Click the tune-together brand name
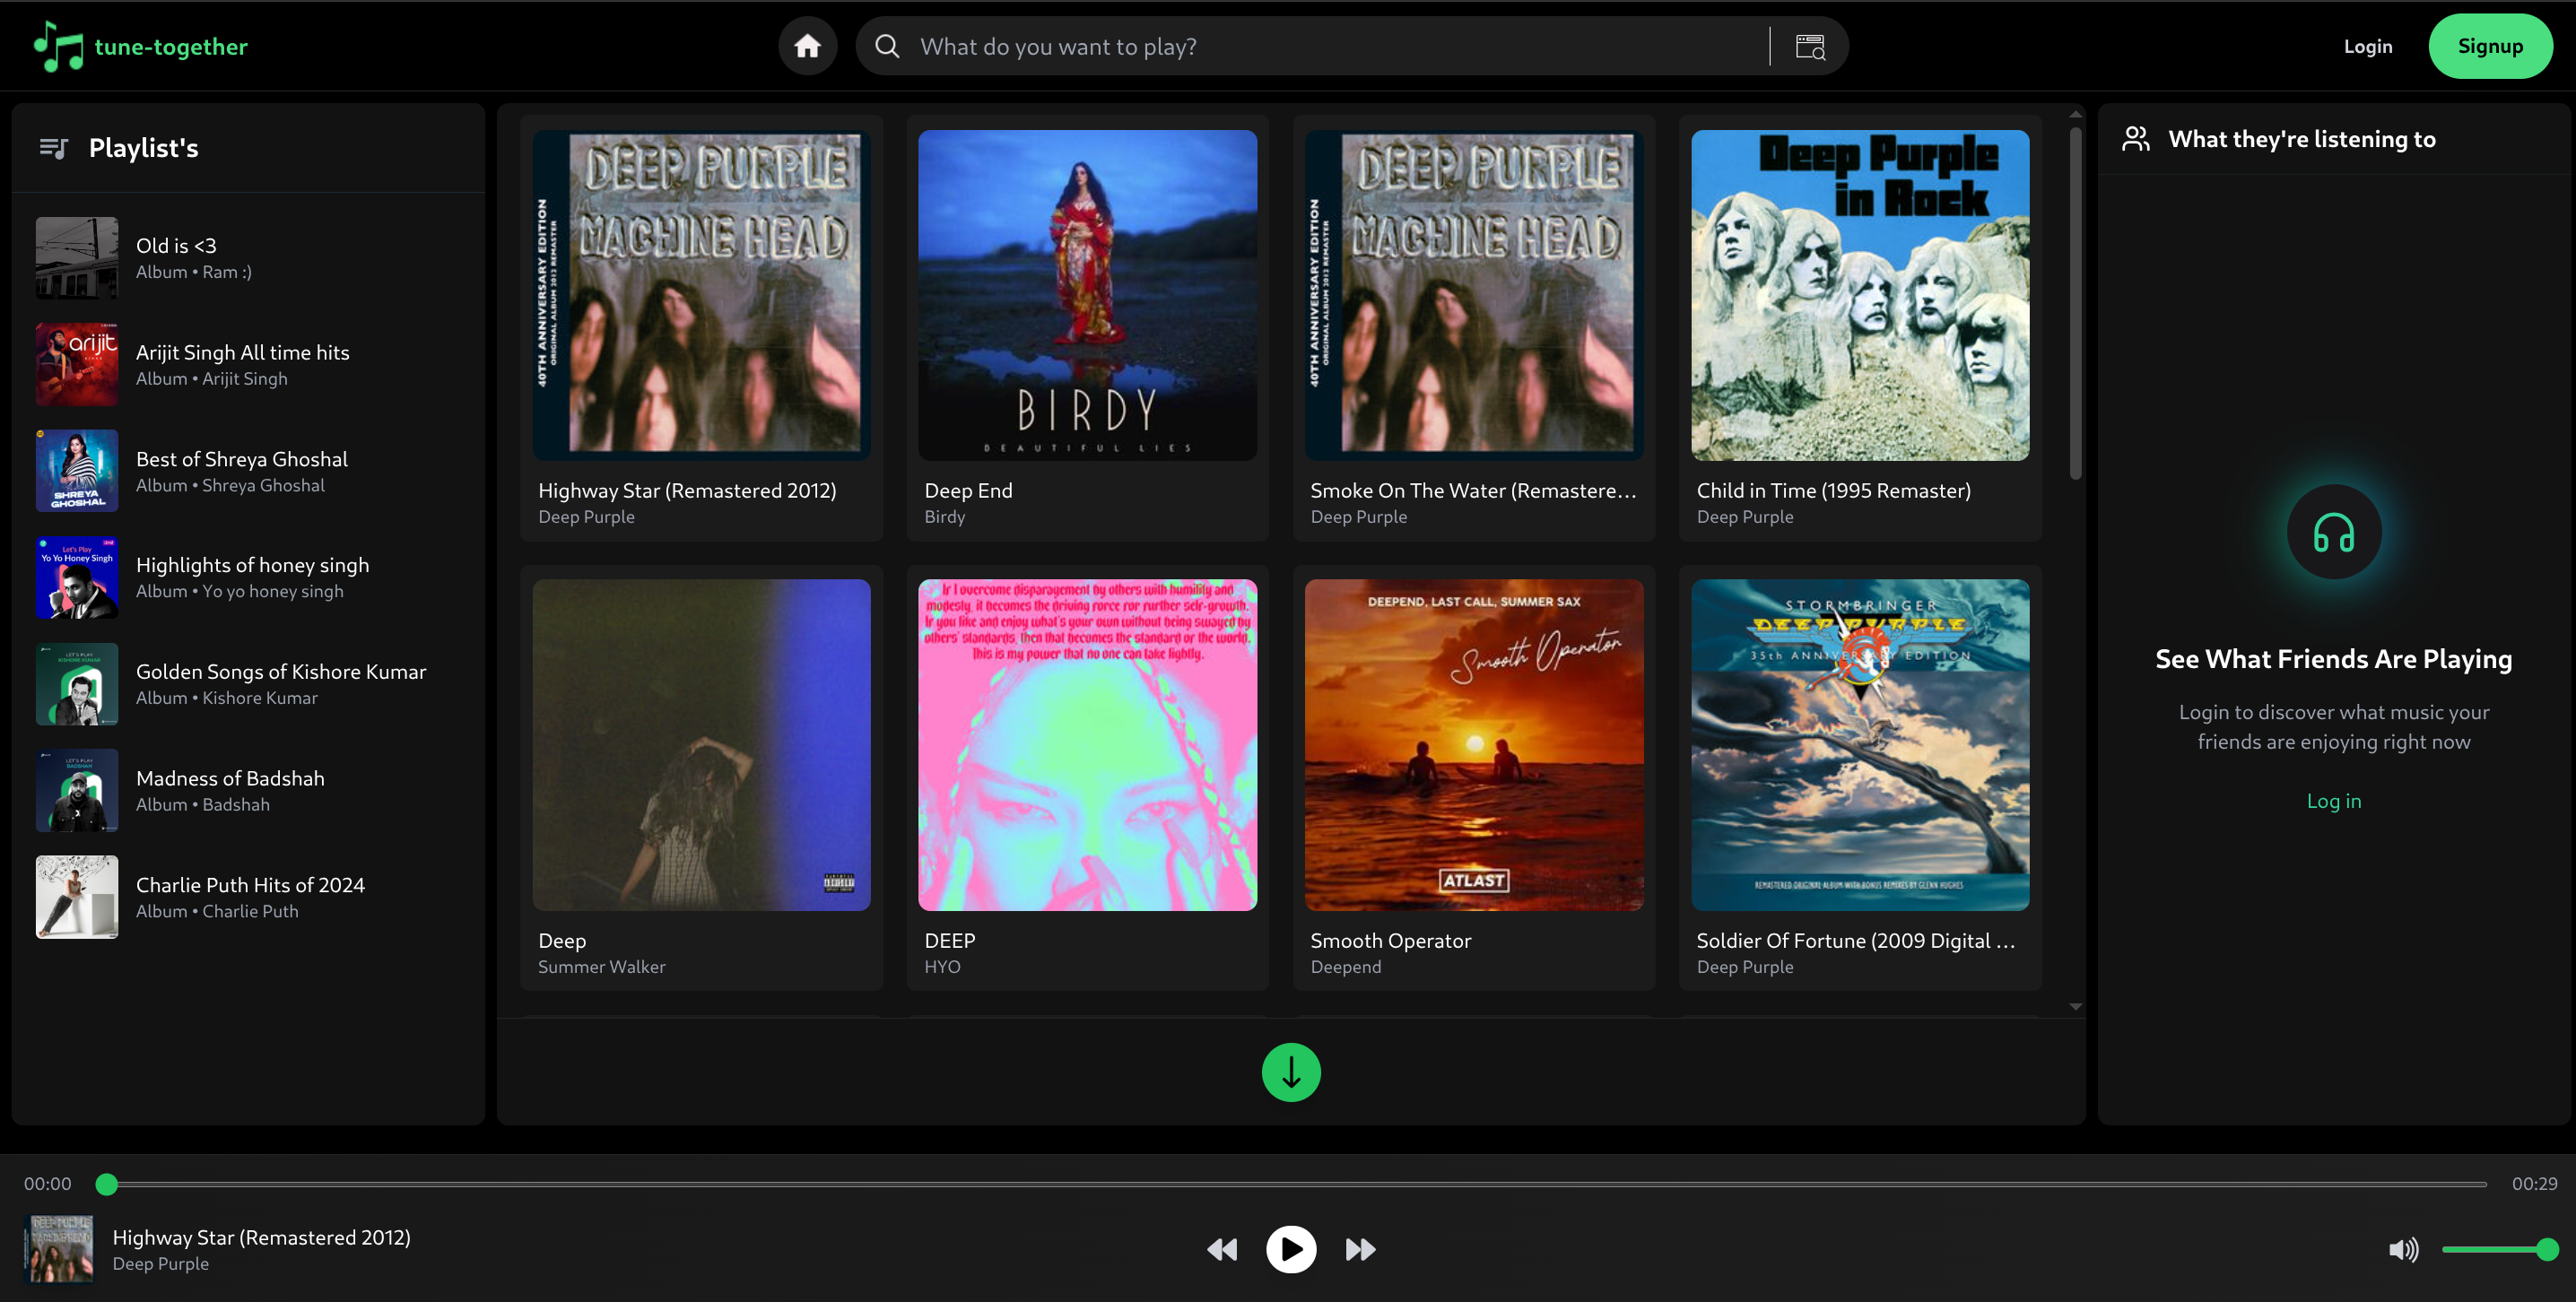The width and height of the screenshot is (2576, 1302). [x=171, y=47]
